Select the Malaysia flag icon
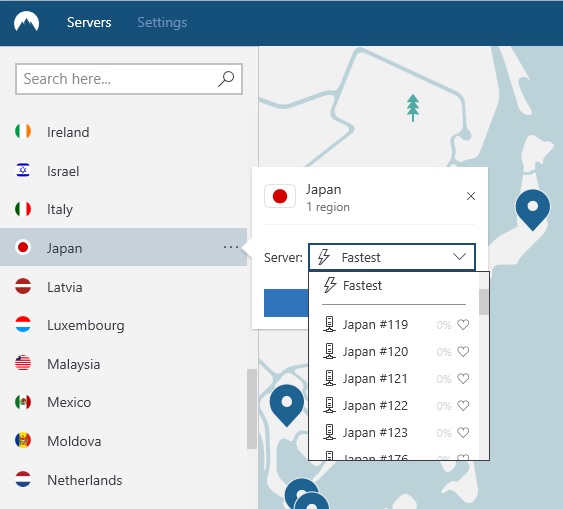The image size is (563, 509). coord(23,363)
